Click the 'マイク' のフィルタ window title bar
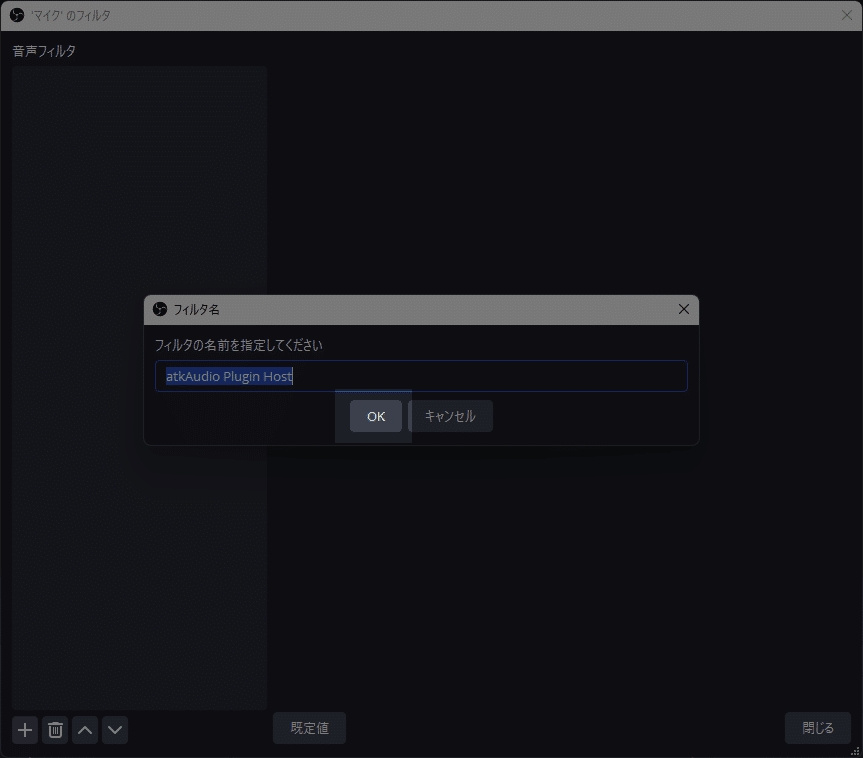 pyautogui.click(x=400, y=15)
